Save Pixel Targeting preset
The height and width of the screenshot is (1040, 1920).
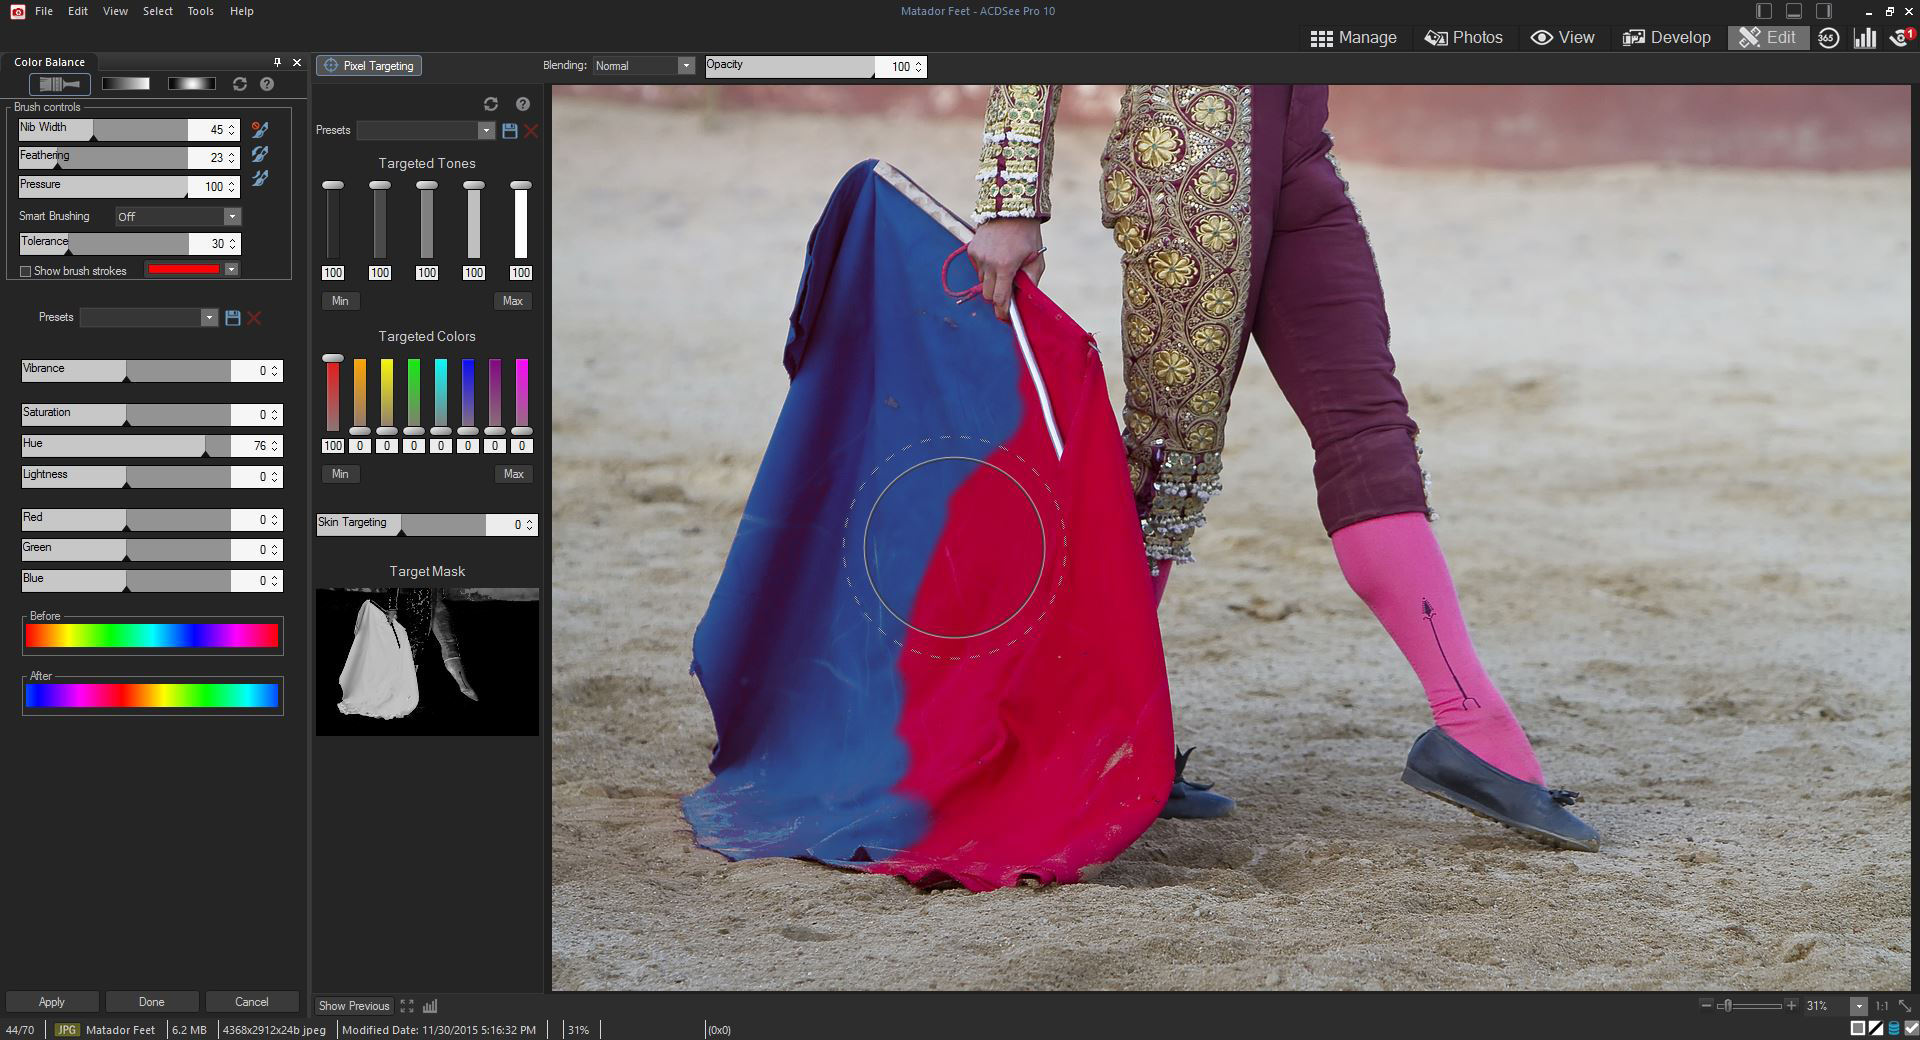coord(510,131)
